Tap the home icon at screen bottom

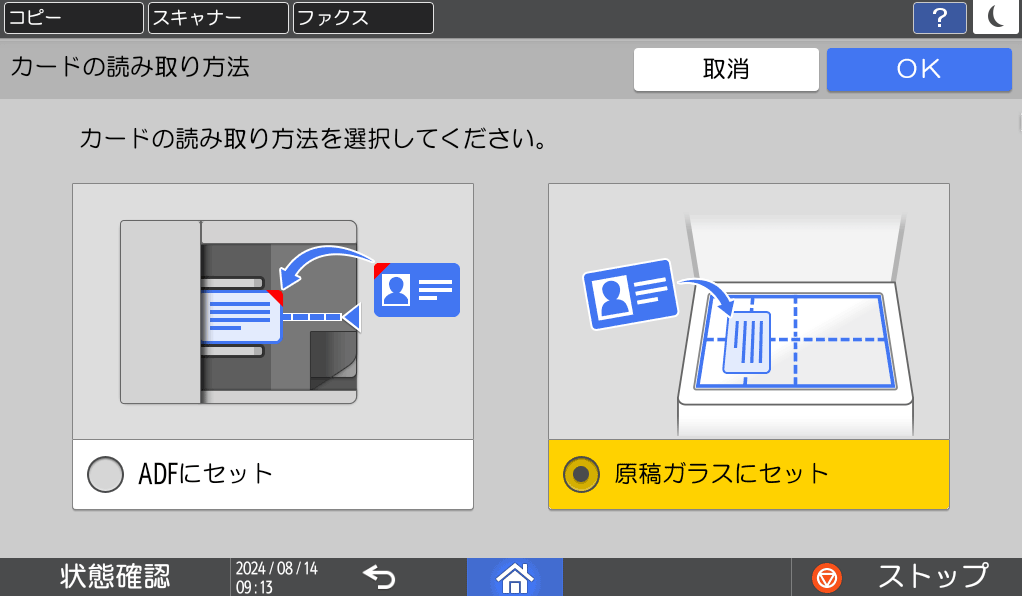coord(515,577)
